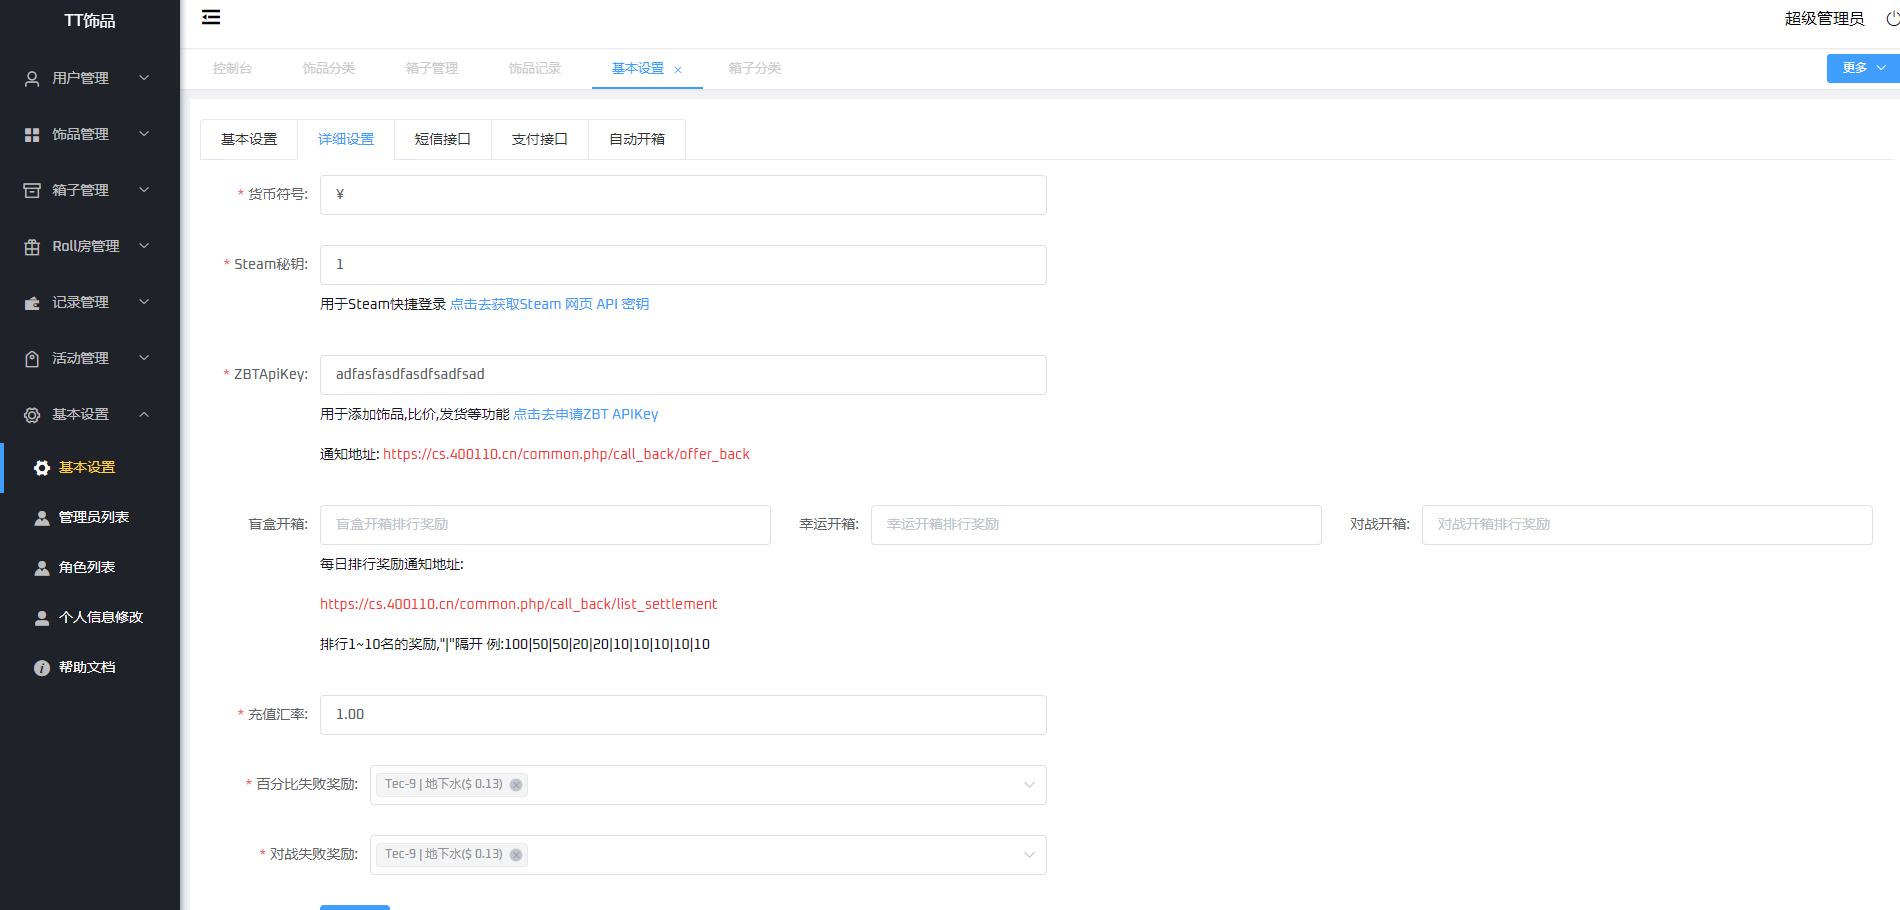Click the power icon beside 超级管理员
Image resolution: width=1900 pixels, height=910 pixels.
1892,19
